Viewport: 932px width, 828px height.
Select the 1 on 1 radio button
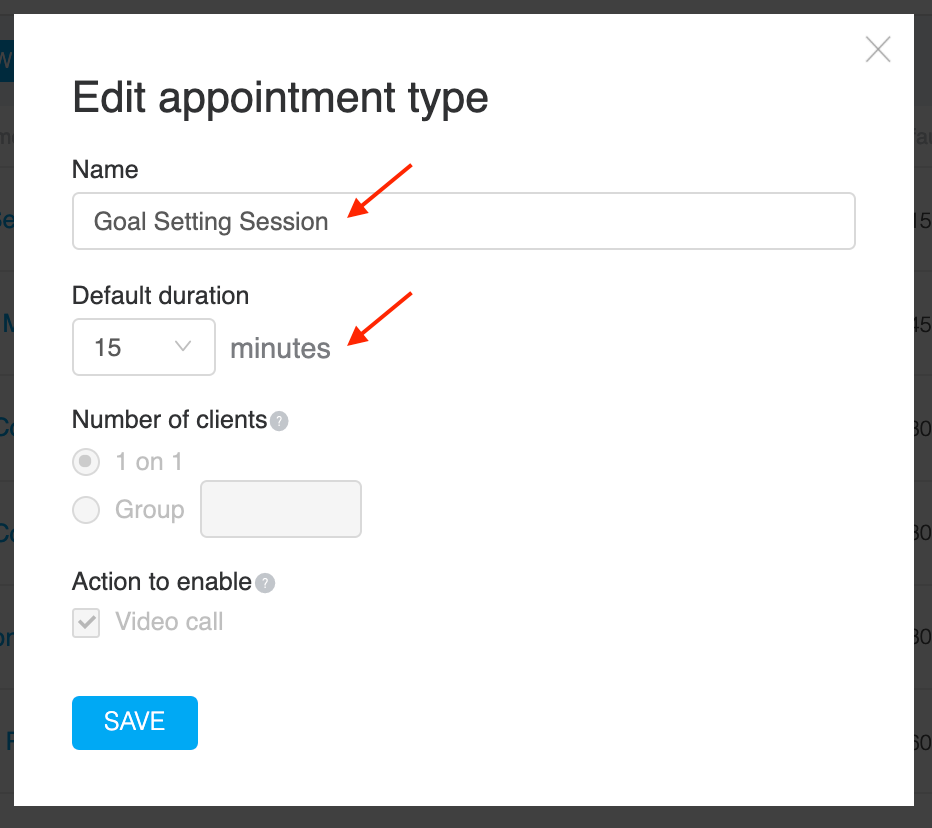point(86,462)
